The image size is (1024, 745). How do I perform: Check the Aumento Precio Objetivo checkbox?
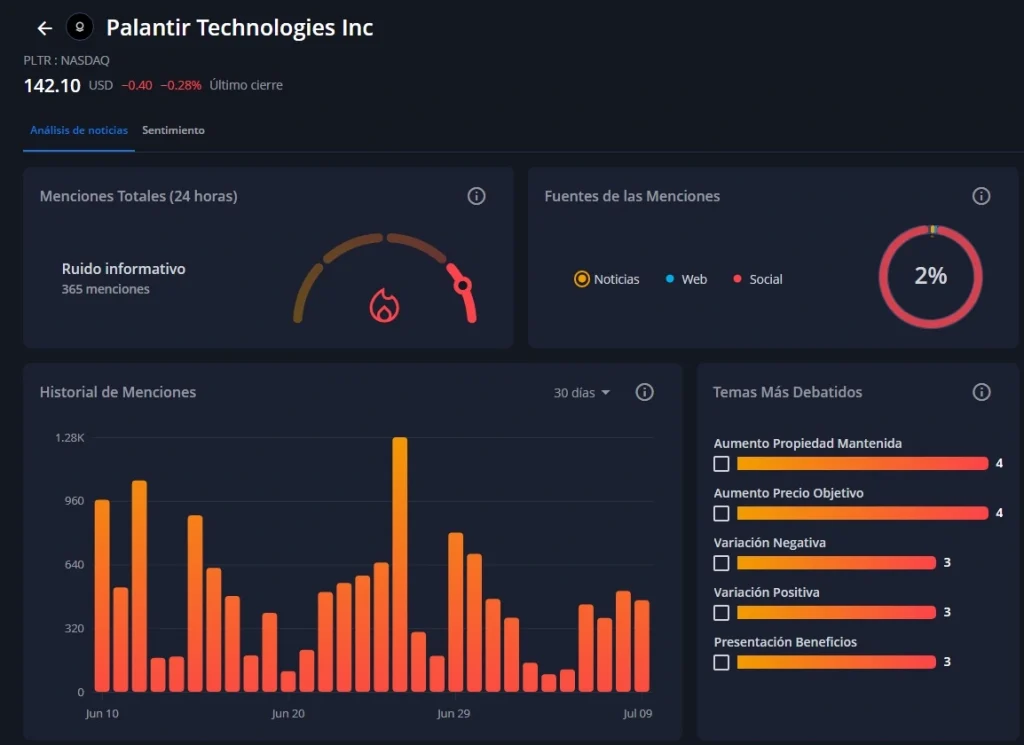pos(721,513)
